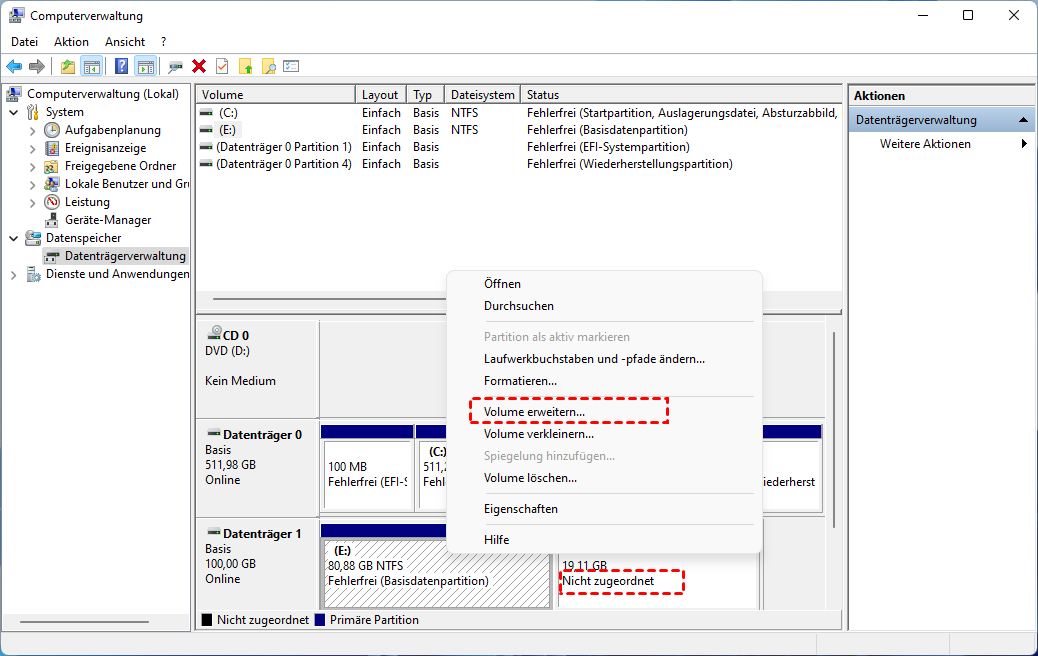Go up one level via folder icon
This screenshot has height=656, width=1038.
coord(68,66)
